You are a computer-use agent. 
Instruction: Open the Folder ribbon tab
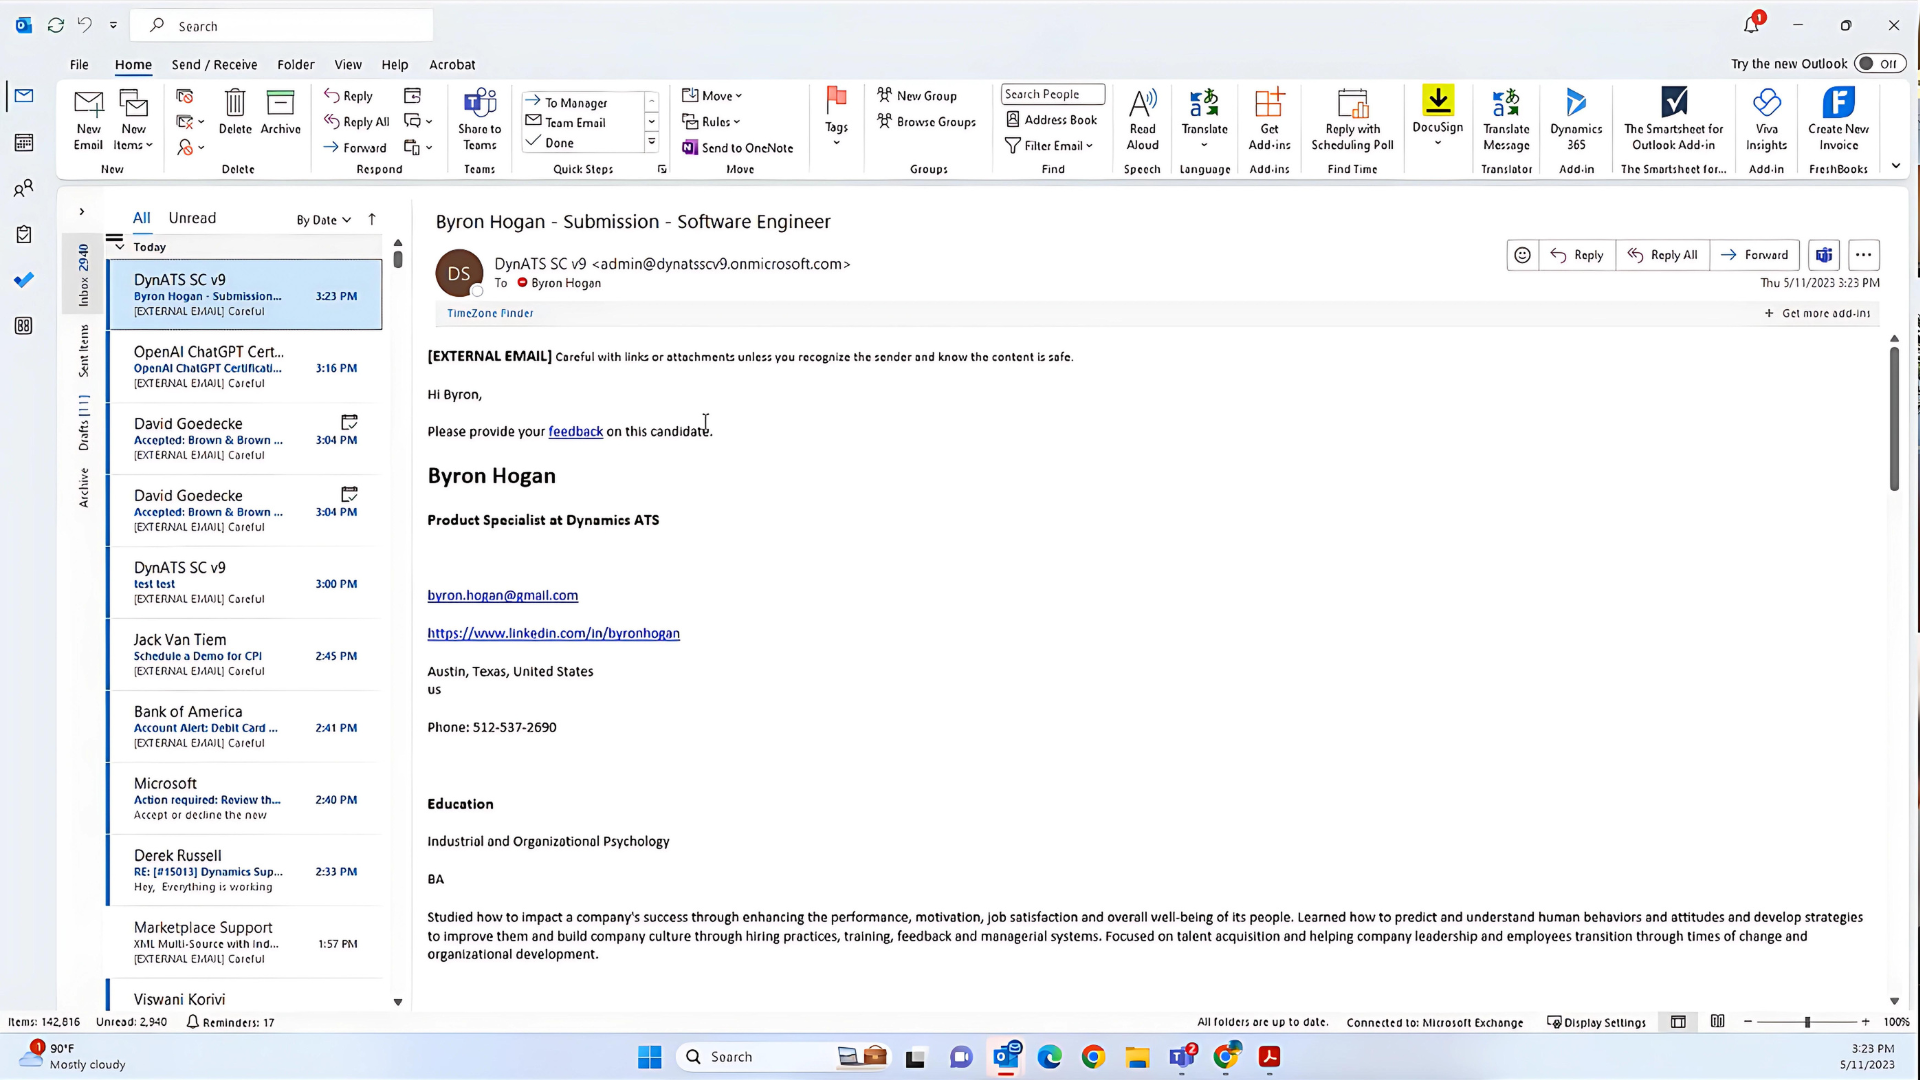click(295, 64)
